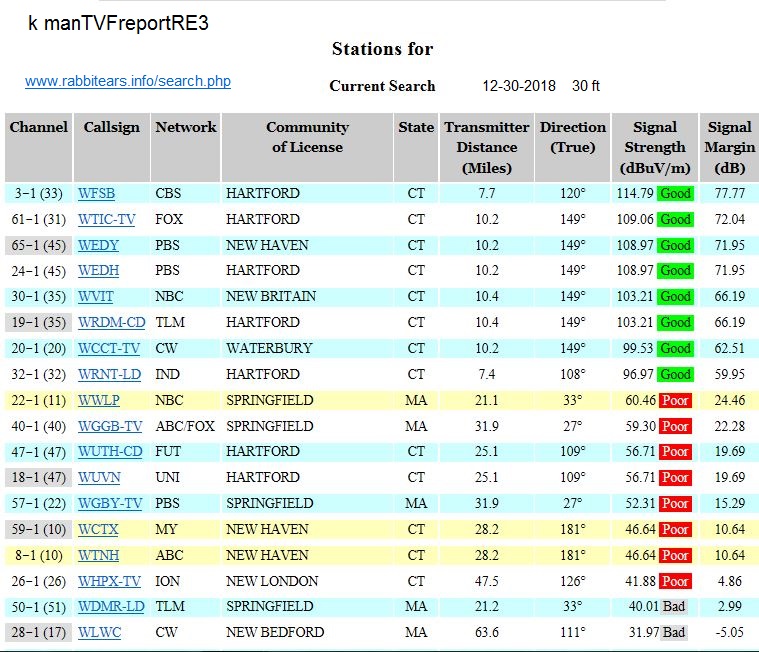
Task: Select the WEDY station link
Action: coord(99,245)
